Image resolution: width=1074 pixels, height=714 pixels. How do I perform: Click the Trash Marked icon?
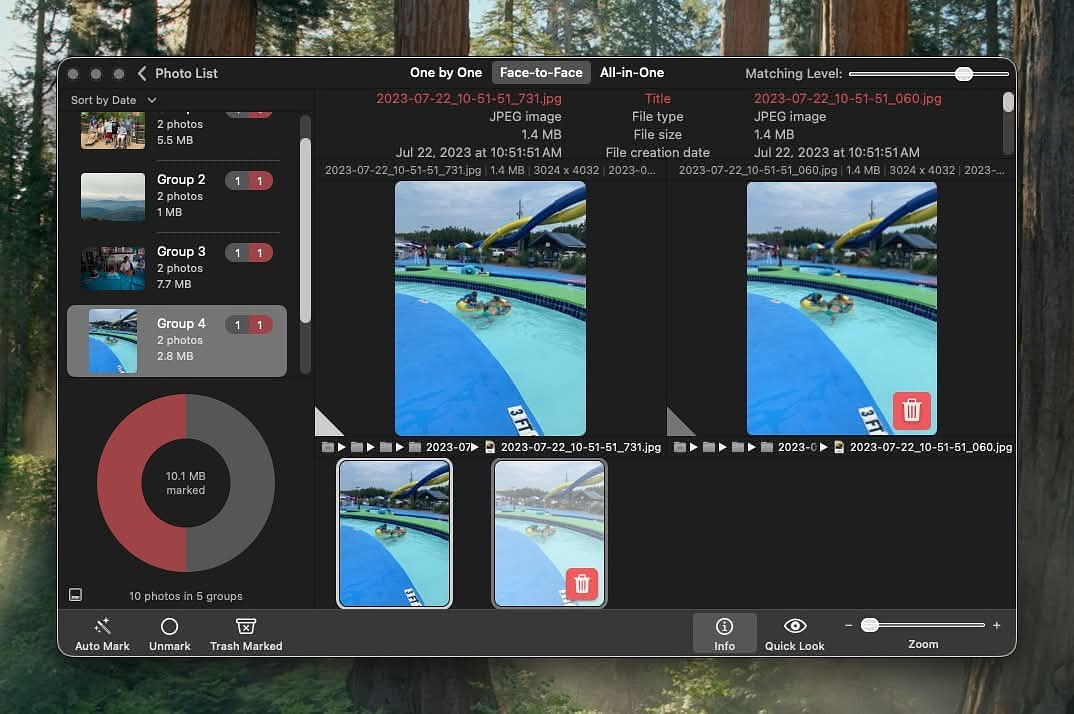(x=246, y=626)
